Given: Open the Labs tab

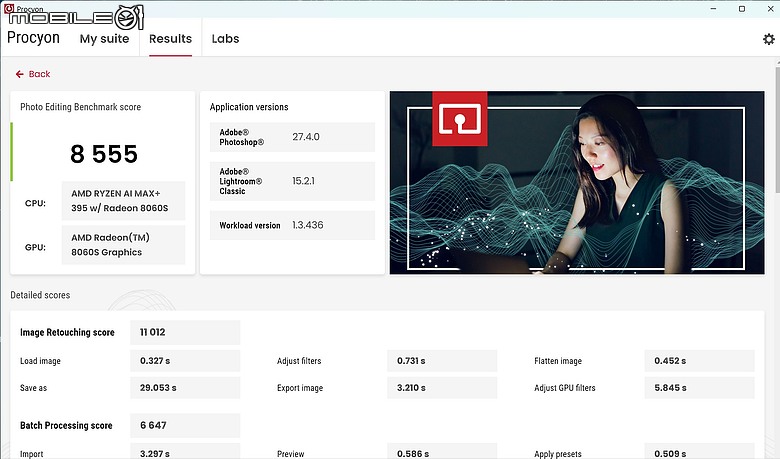Looking at the screenshot, I should pyautogui.click(x=225, y=39).
